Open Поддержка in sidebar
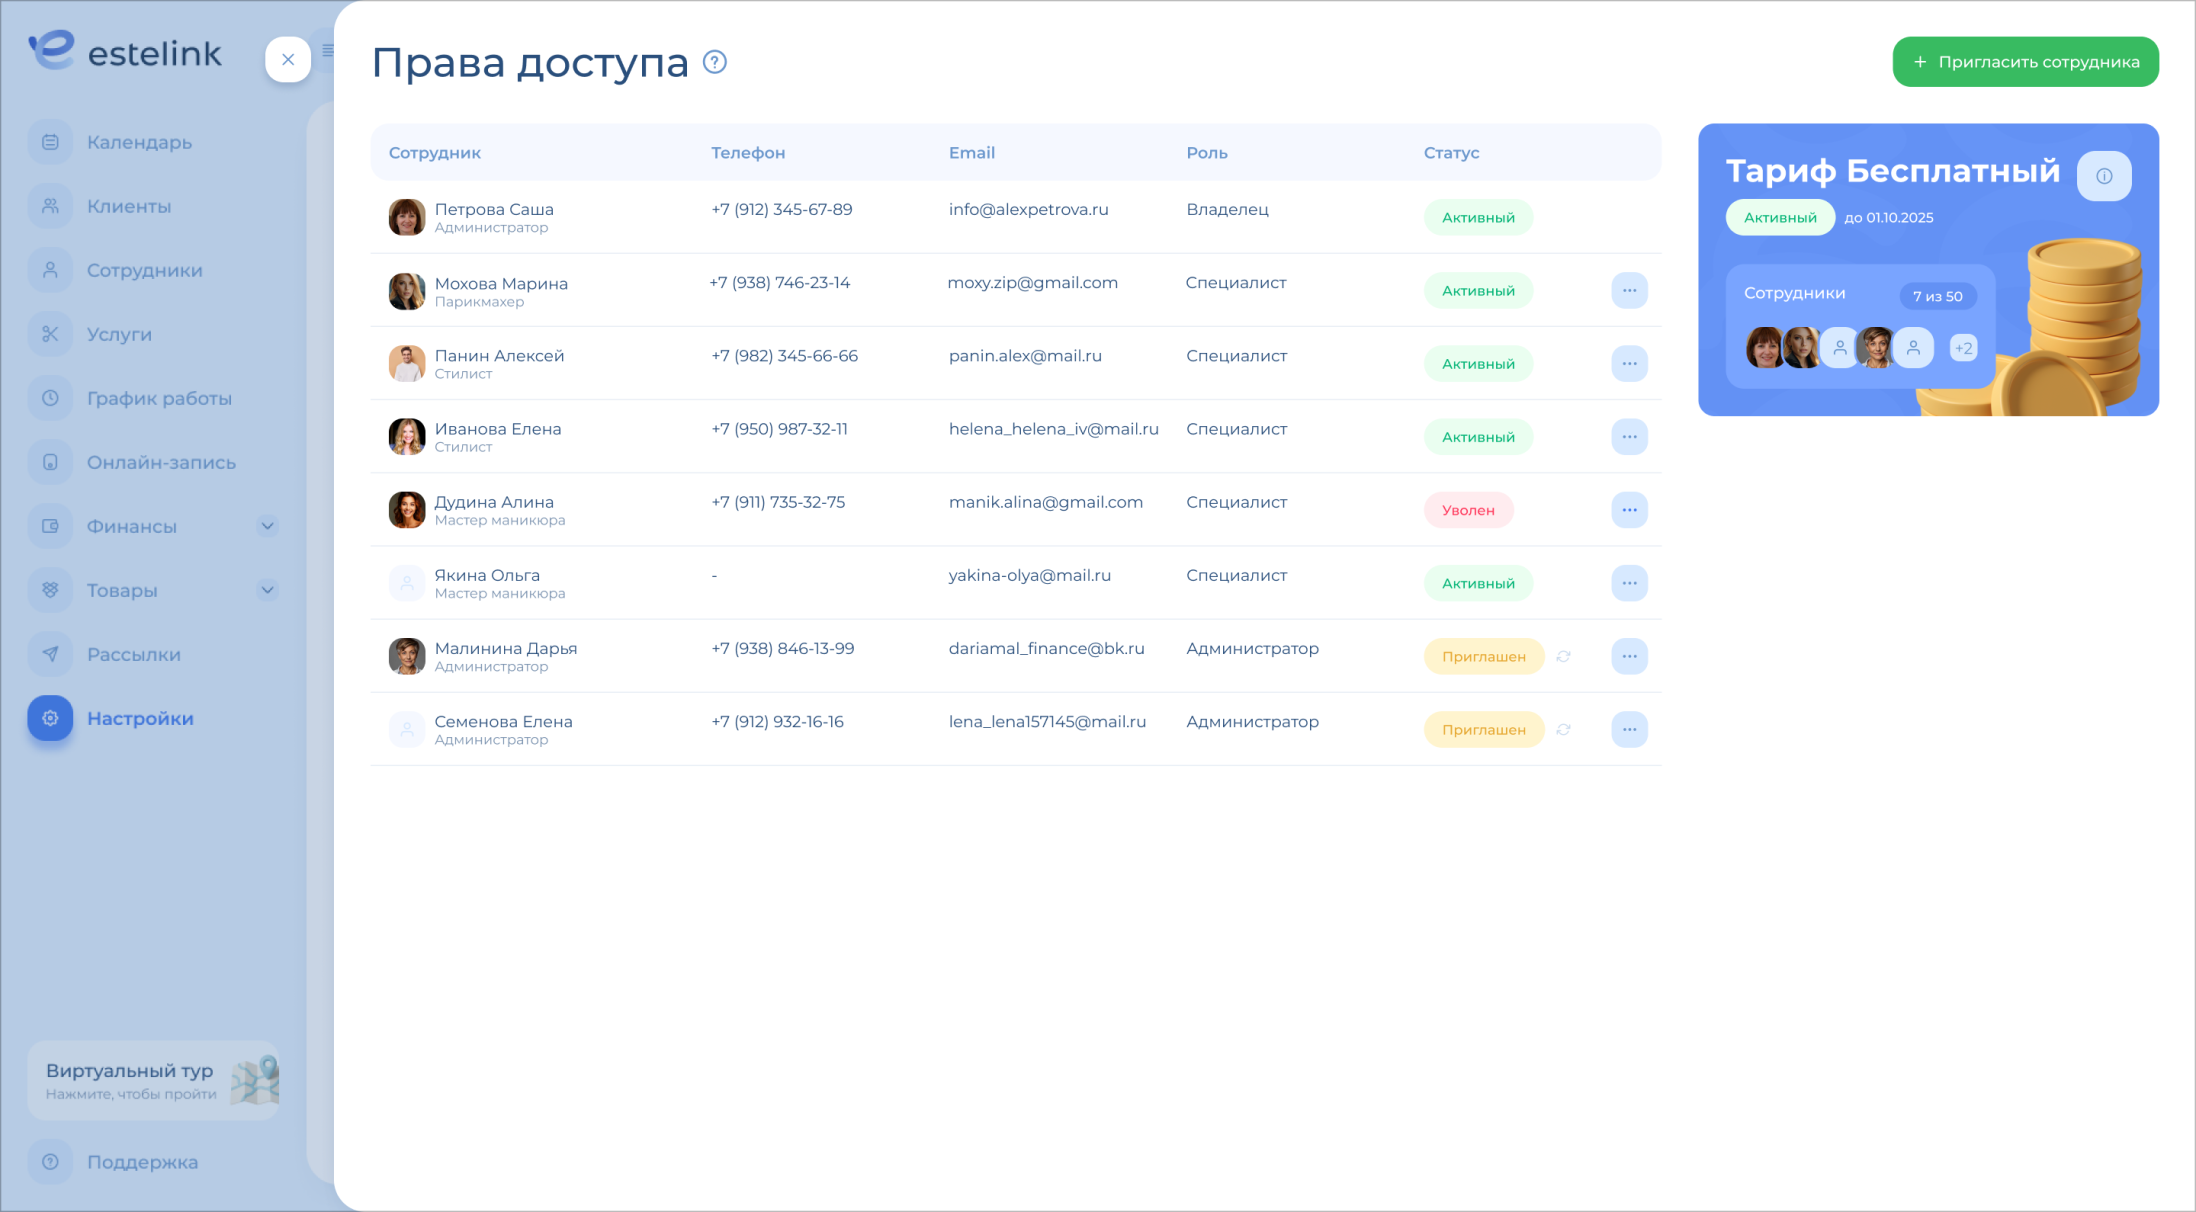 [x=142, y=1162]
